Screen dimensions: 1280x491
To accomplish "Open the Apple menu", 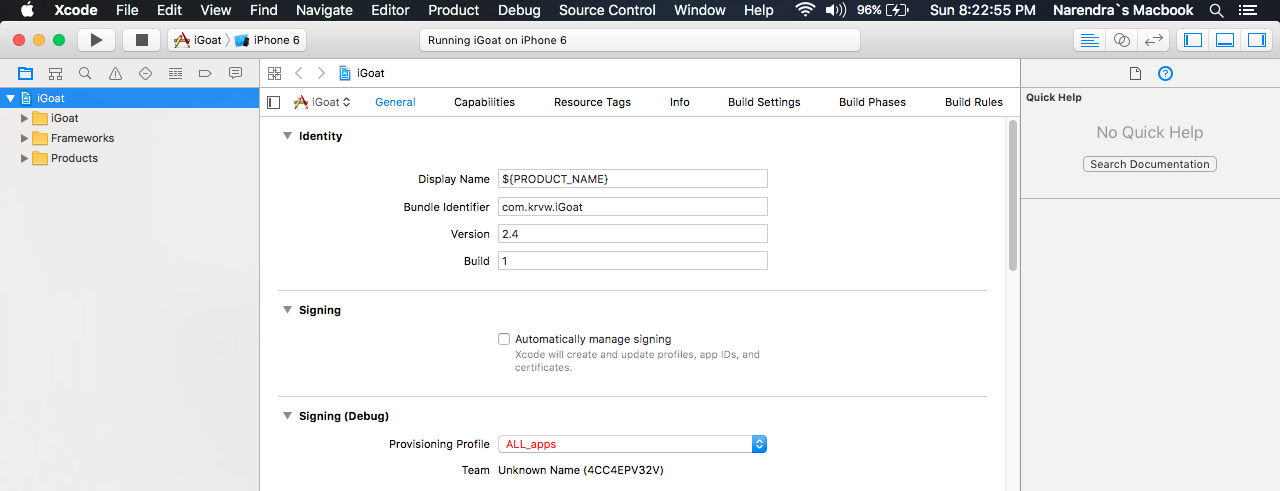I will (x=28, y=10).
